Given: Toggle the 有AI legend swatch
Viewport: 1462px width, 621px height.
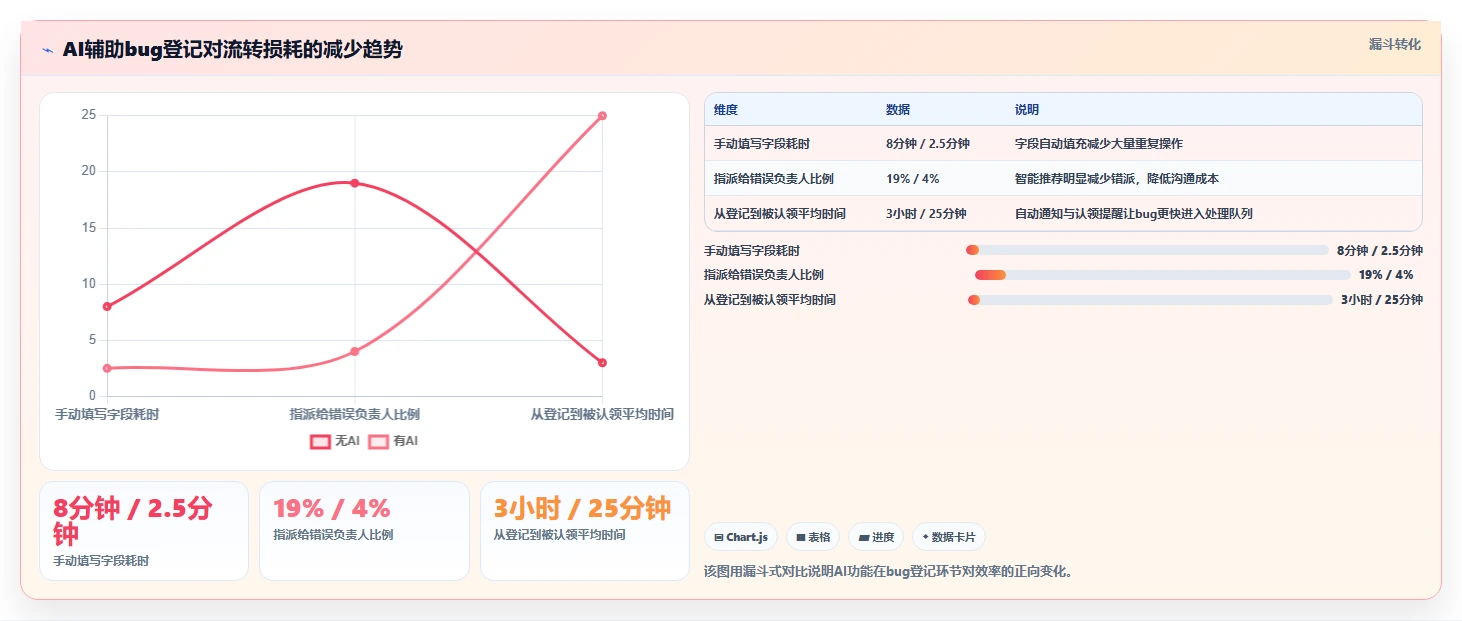Looking at the screenshot, I should [x=379, y=441].
